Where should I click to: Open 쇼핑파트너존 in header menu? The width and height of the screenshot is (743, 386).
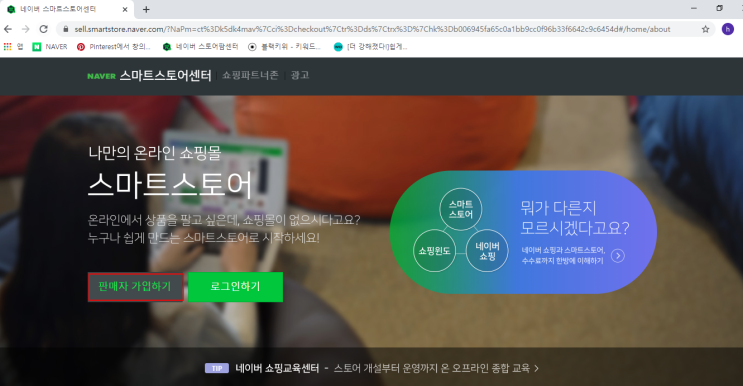click(250, 75)
